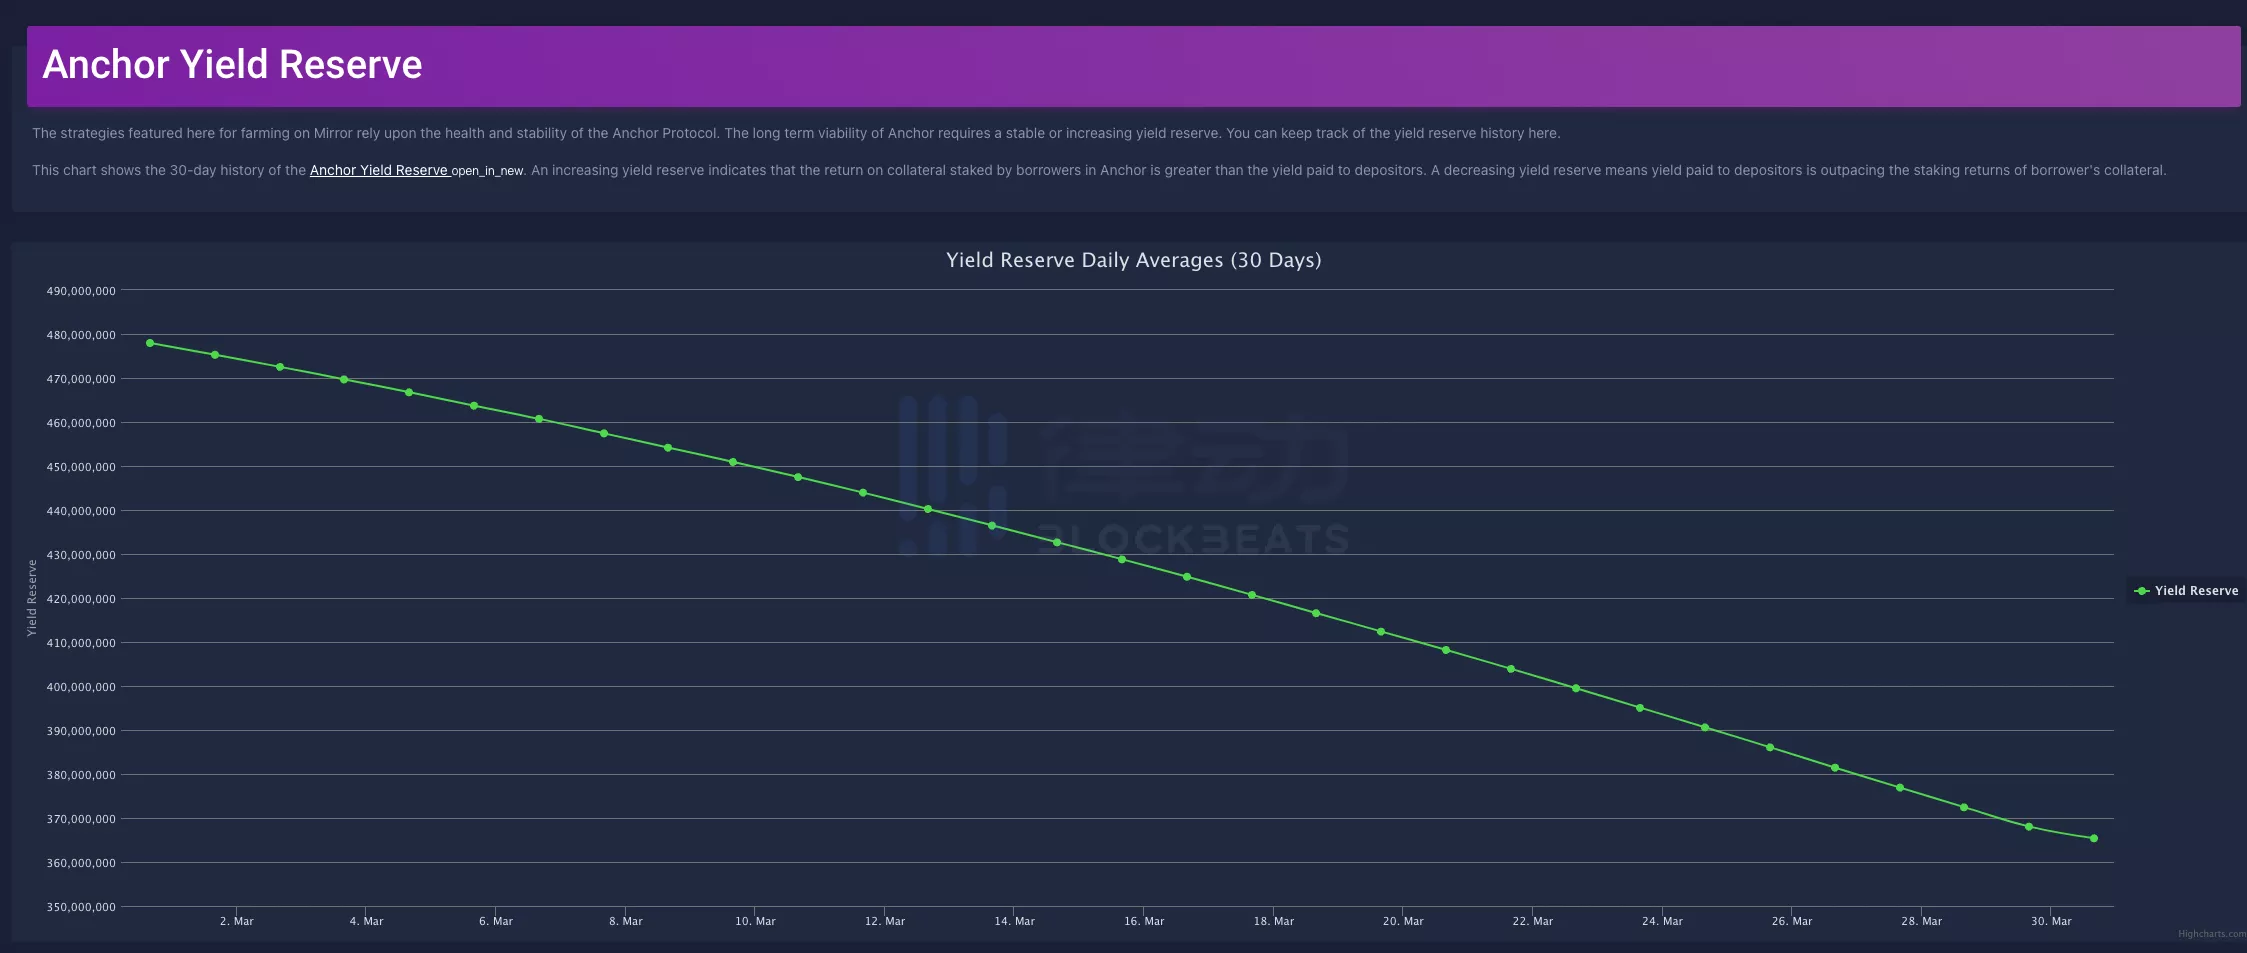Screen dimensions: 2247x953
Task: Open the Anchor Yield Reserve hyperlink
Action: (x=378, y=171)
